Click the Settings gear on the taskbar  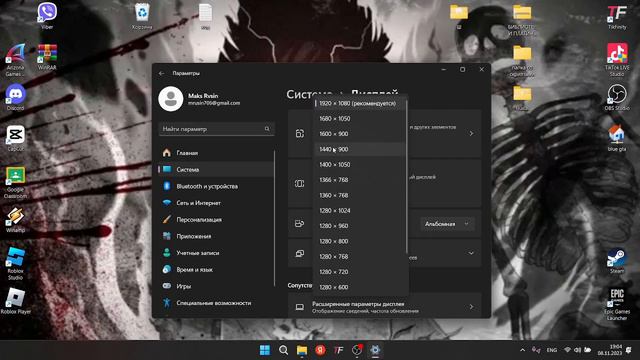click(376, 350)
